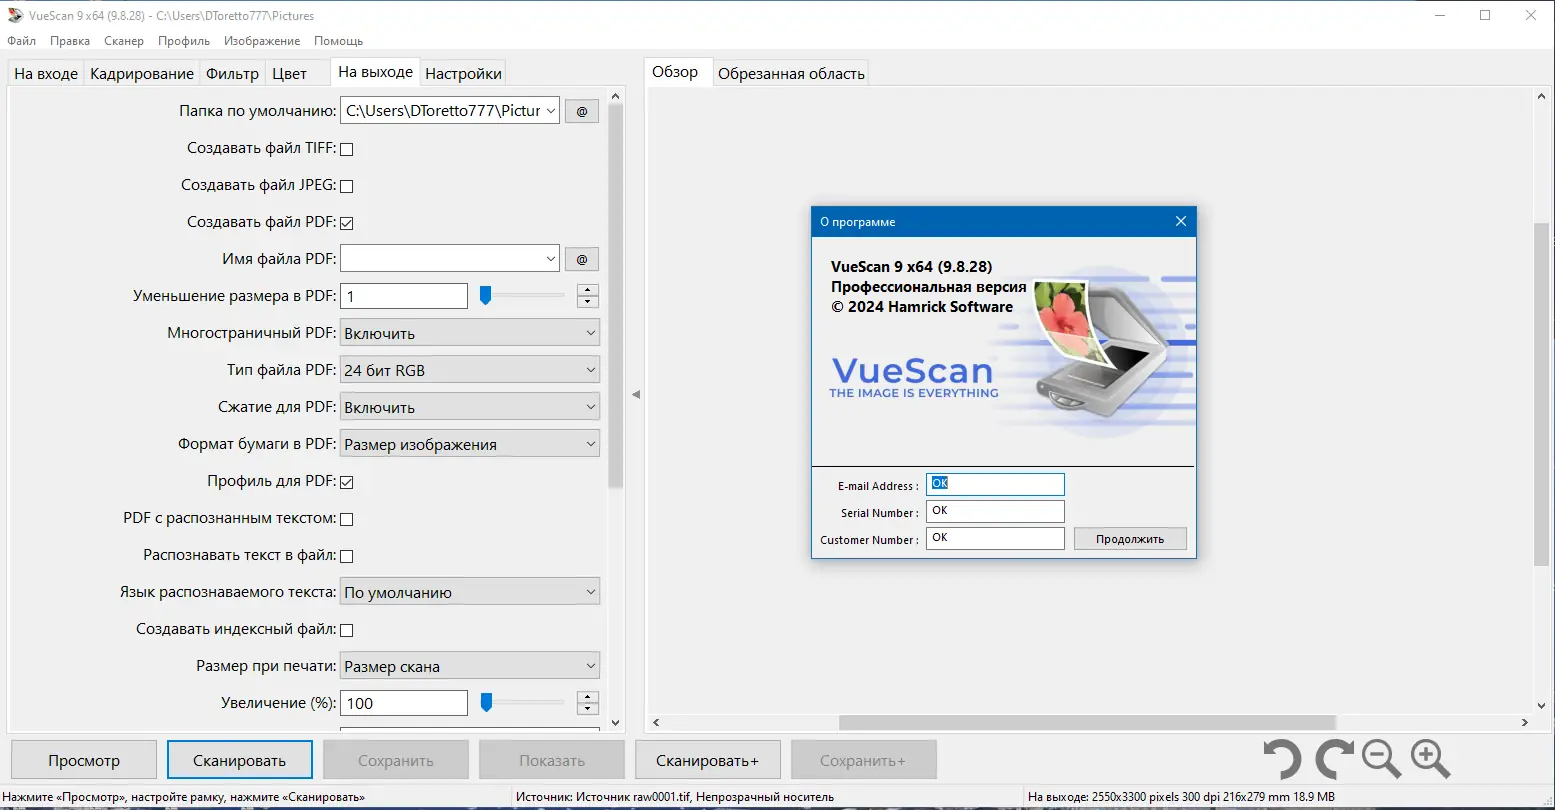Open the Изображение menu
This screenshot has height=810, width=1555.
click(x=261, y=41)
